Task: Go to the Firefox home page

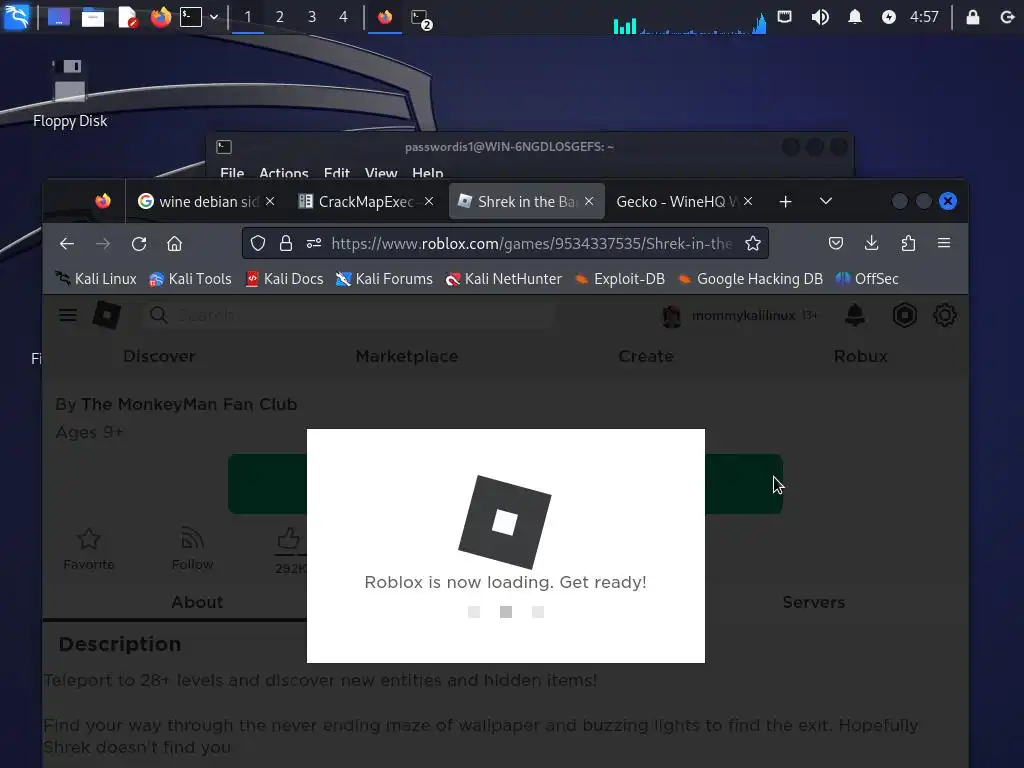Action: coord(174,244)
